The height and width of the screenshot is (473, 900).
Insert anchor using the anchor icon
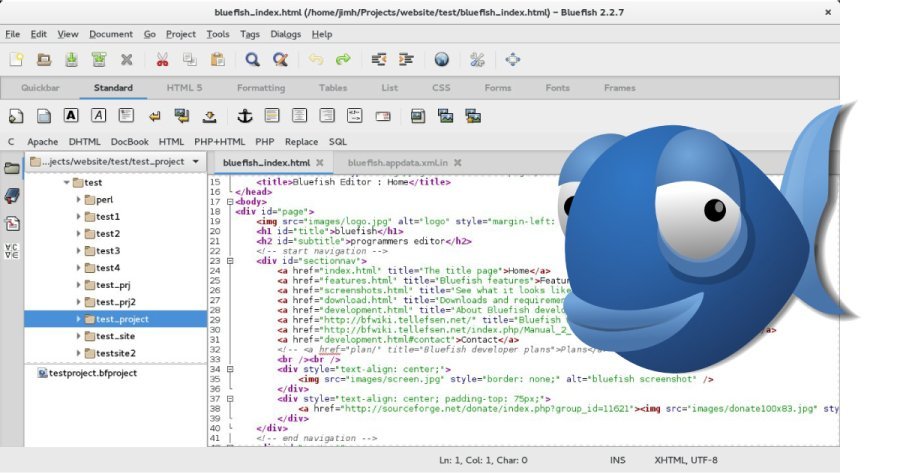point(243,115)
